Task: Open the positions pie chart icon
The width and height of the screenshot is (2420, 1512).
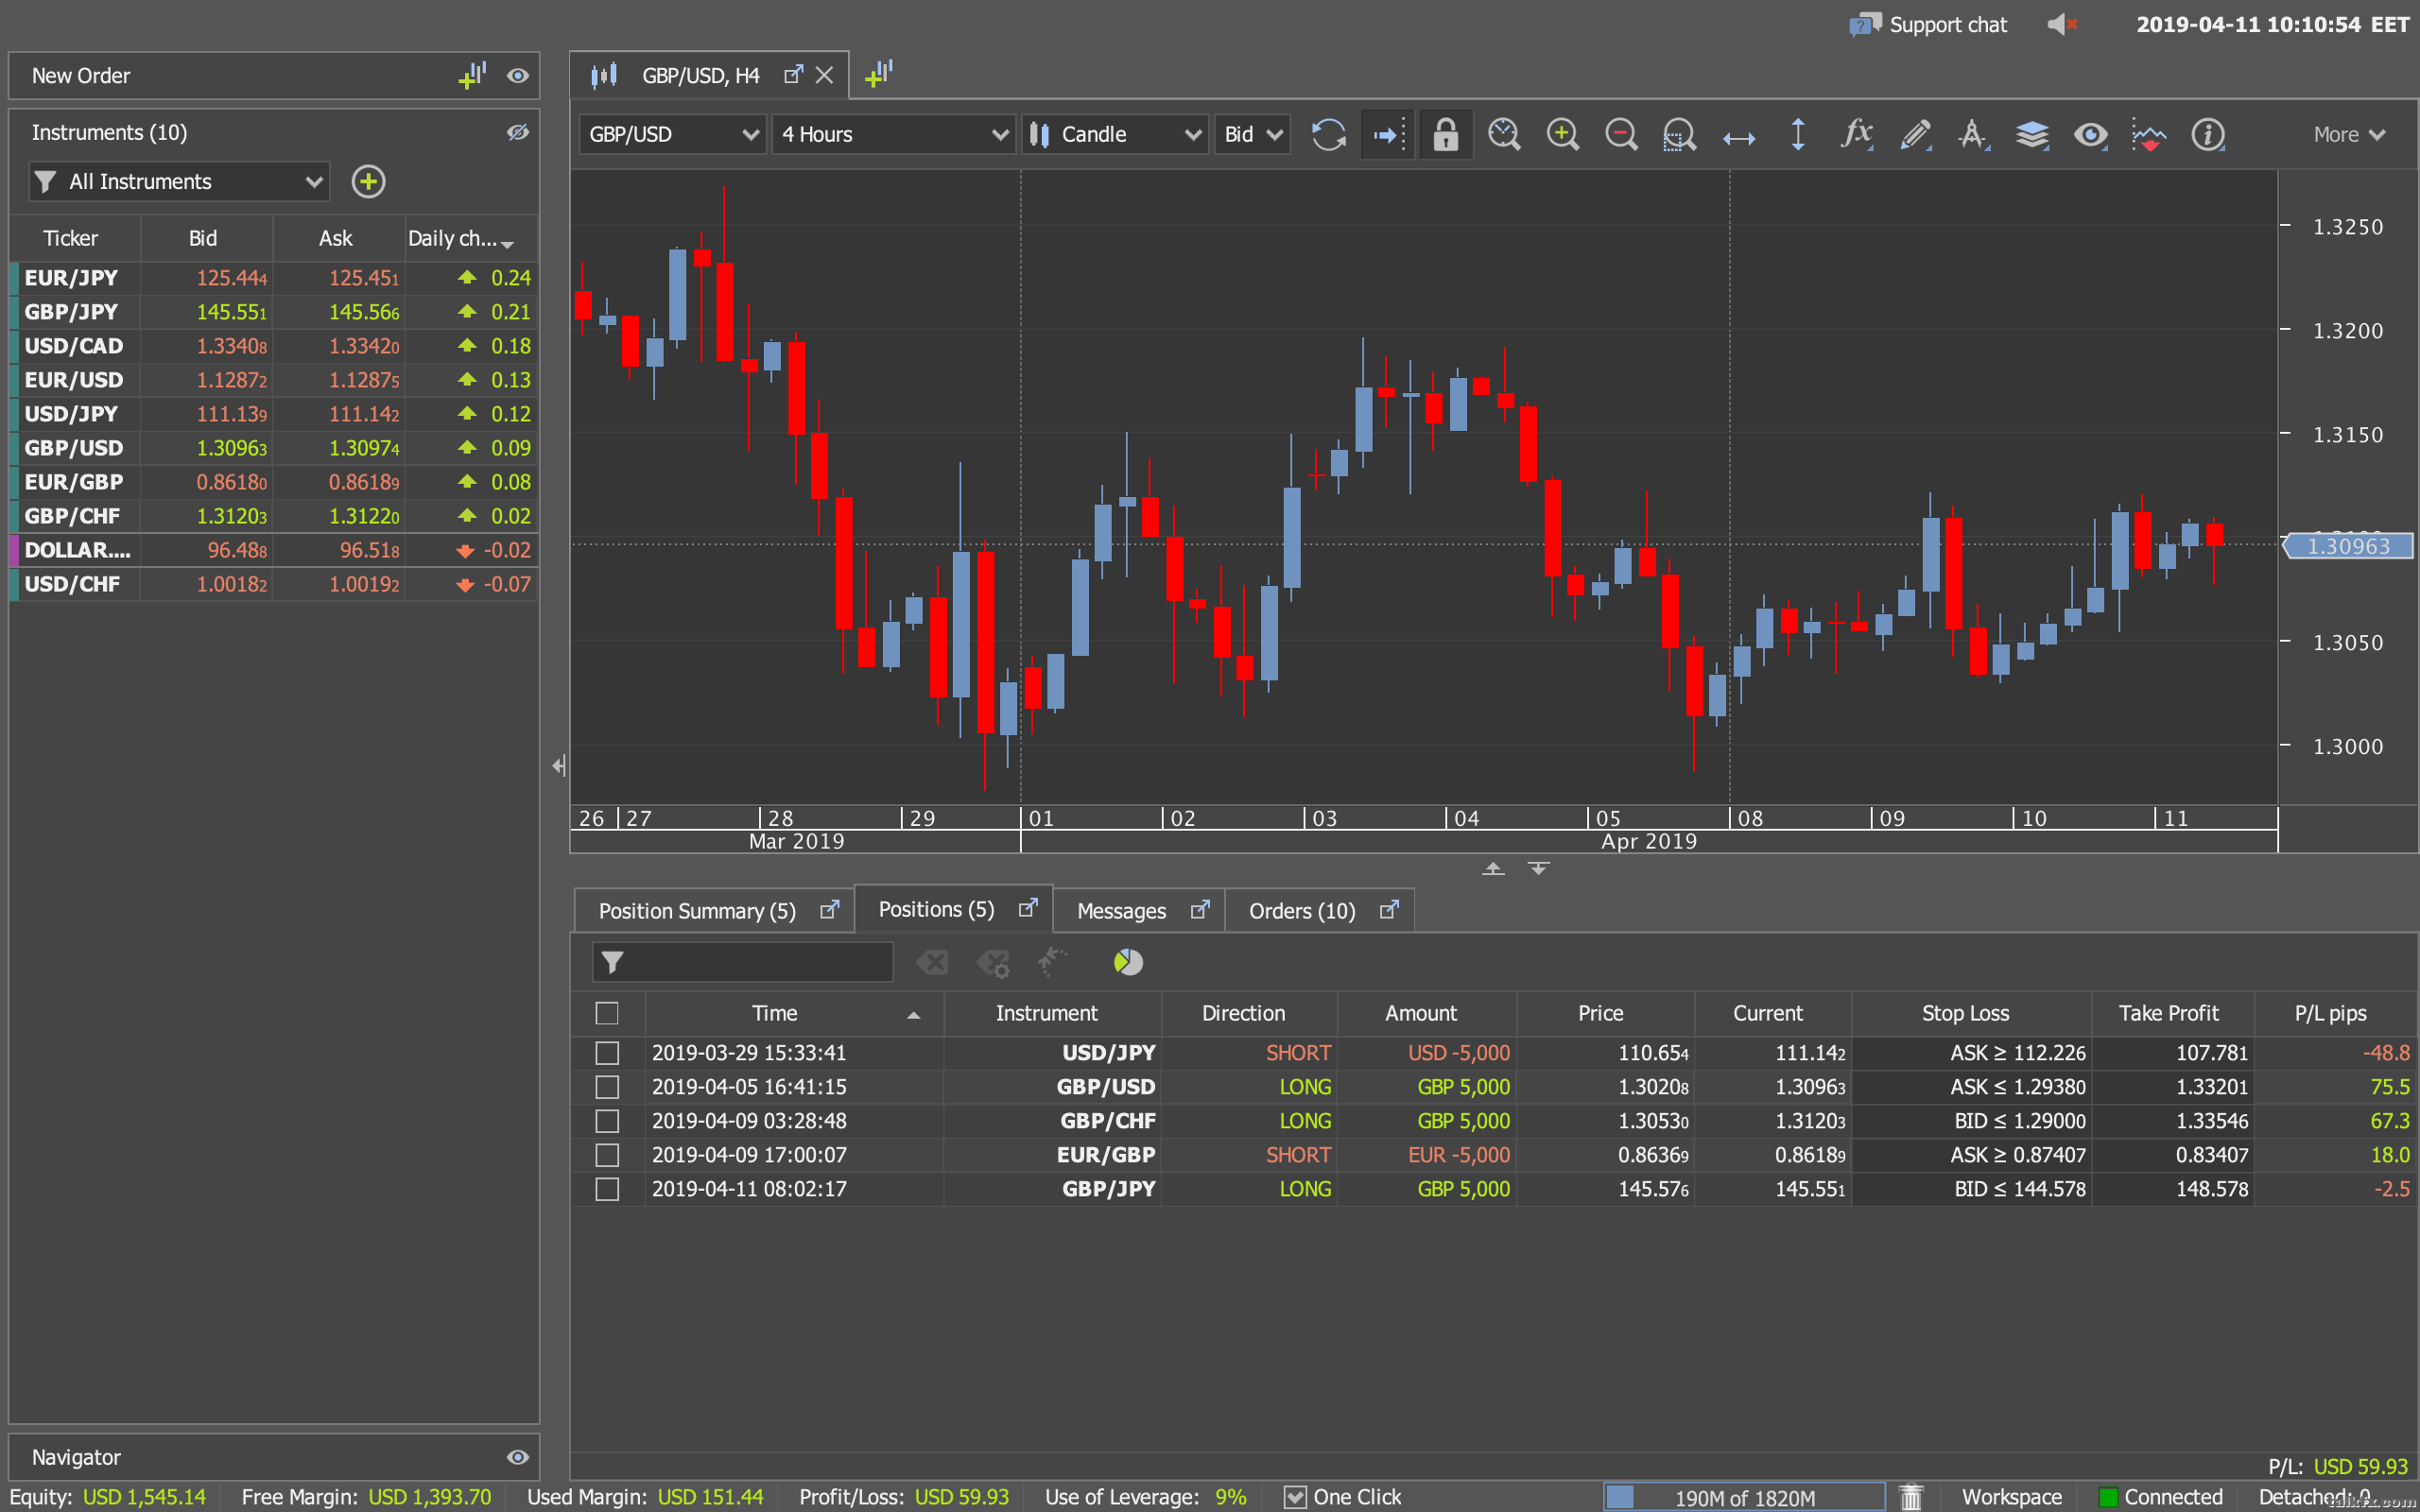Action: tap(1128, 962)
